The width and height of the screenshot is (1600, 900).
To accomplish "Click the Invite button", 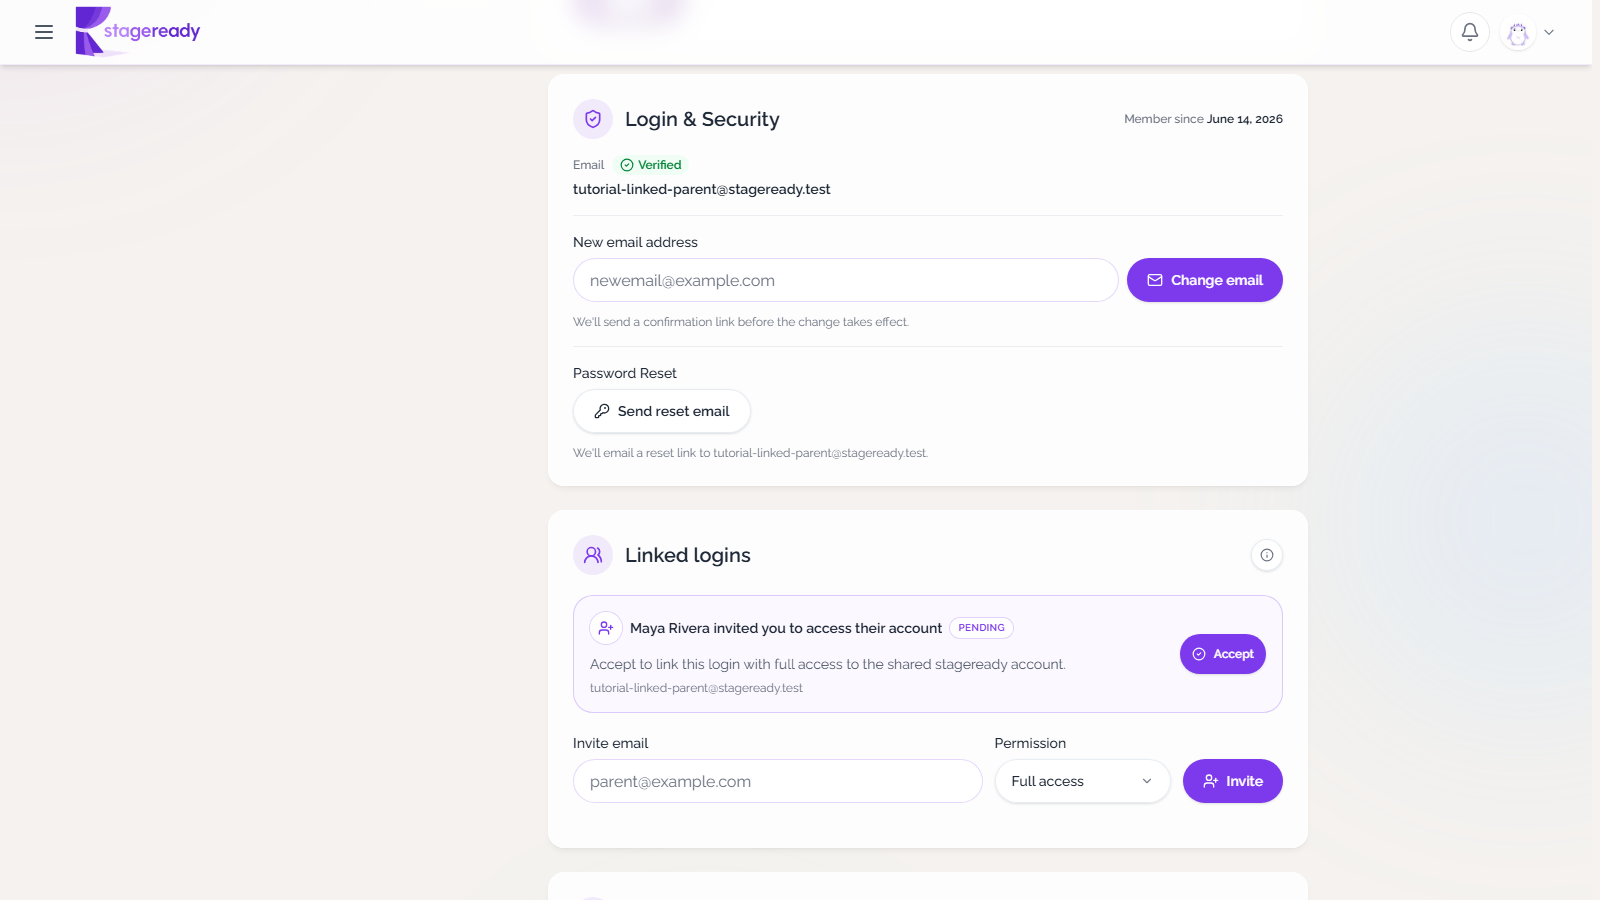I will pos(1233,781).
